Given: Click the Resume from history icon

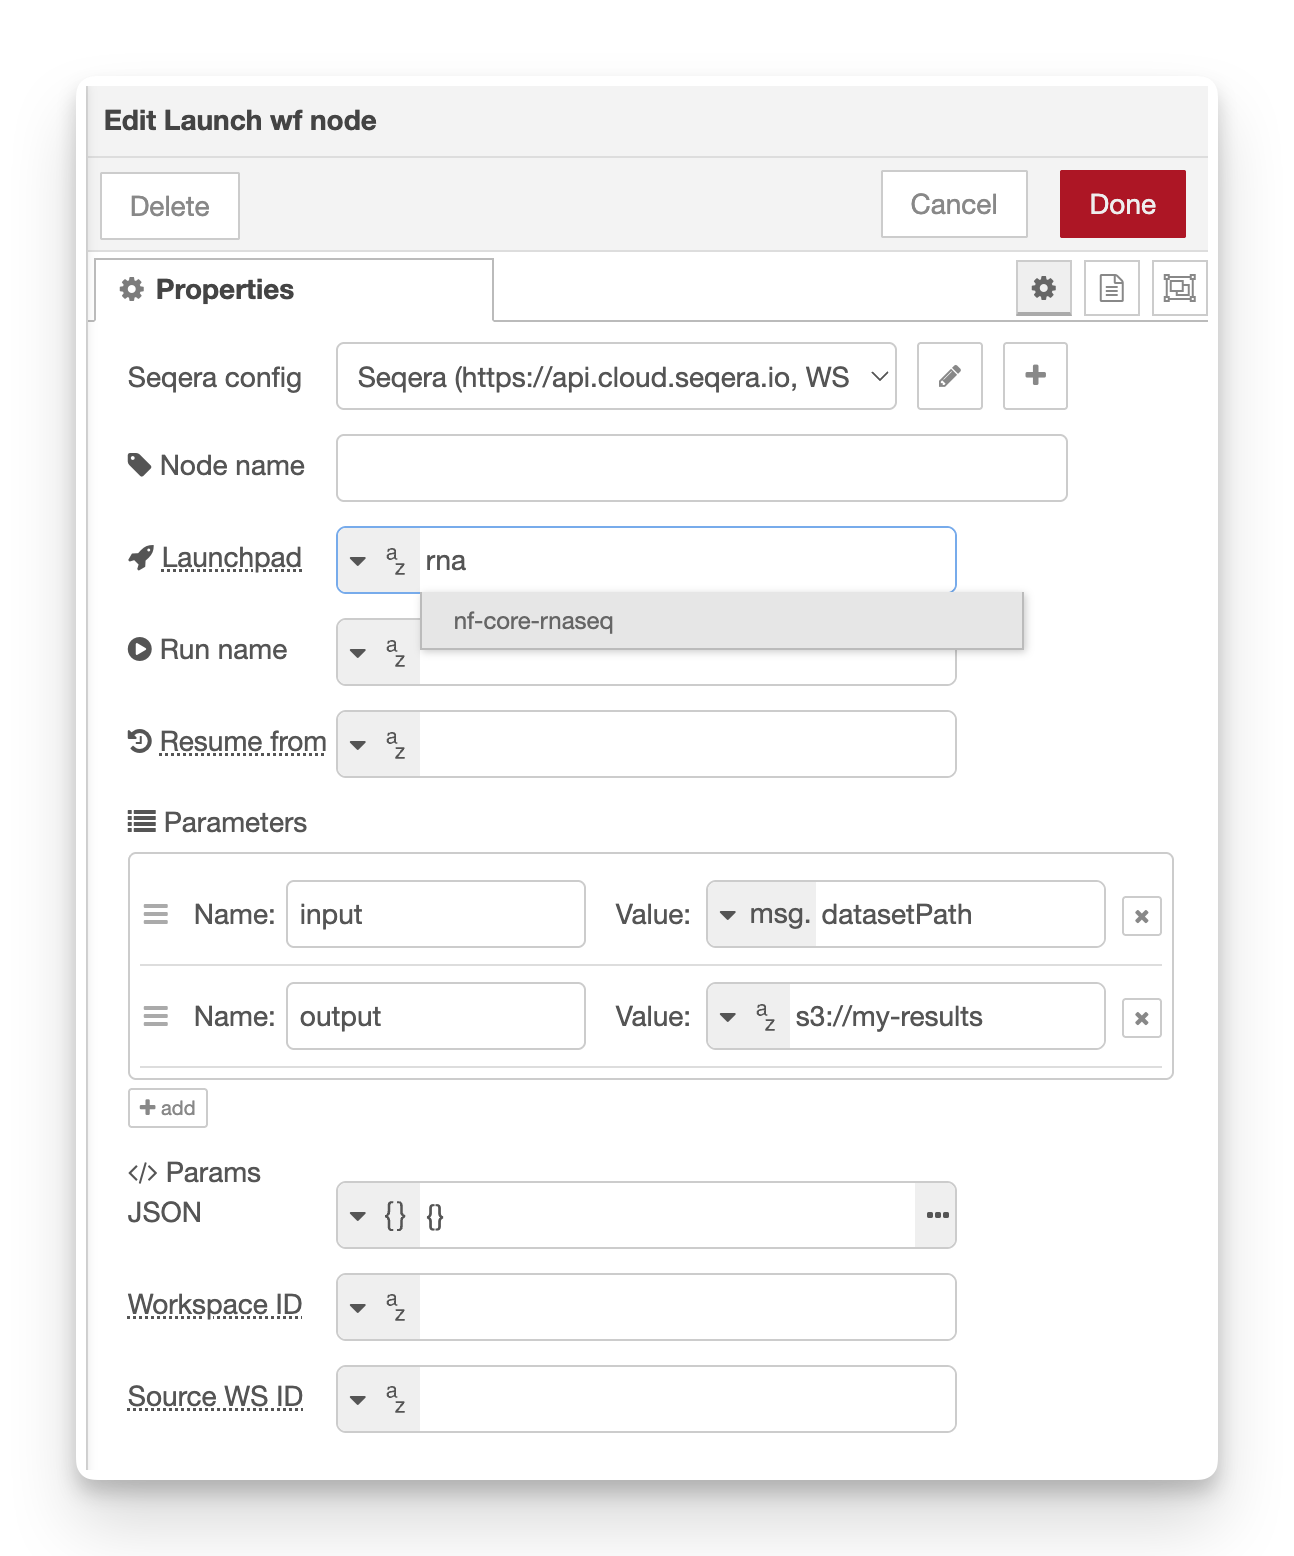Looking at the screenshot, I should pyautogui.click(x=139, y=741).
